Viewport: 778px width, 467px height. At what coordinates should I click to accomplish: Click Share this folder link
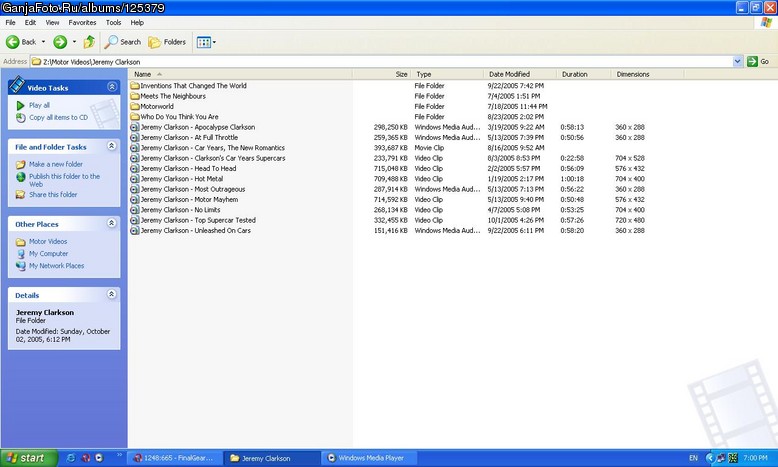point(53,195)
